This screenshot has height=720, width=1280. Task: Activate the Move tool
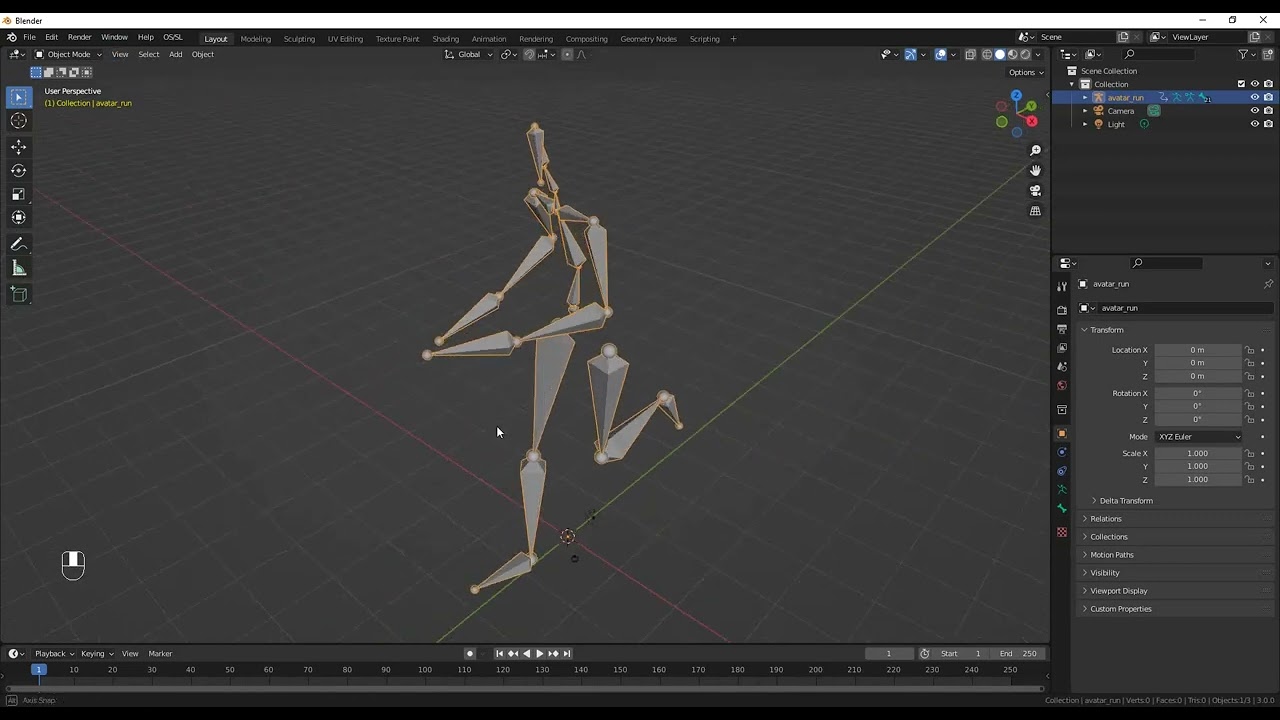tap(19, 147)
